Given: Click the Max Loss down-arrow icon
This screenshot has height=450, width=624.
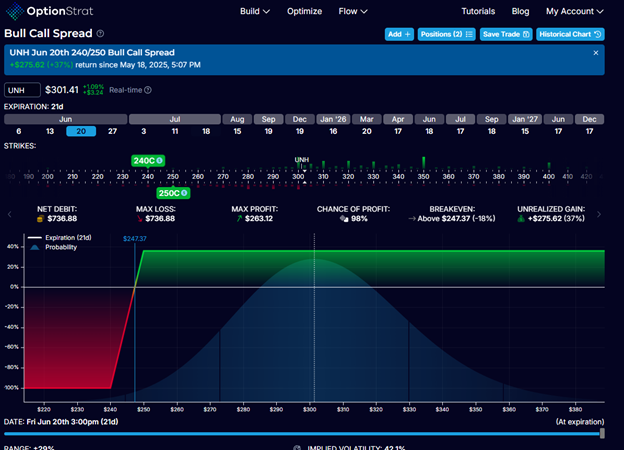Looking at the screenshot, I should (139, 219).
